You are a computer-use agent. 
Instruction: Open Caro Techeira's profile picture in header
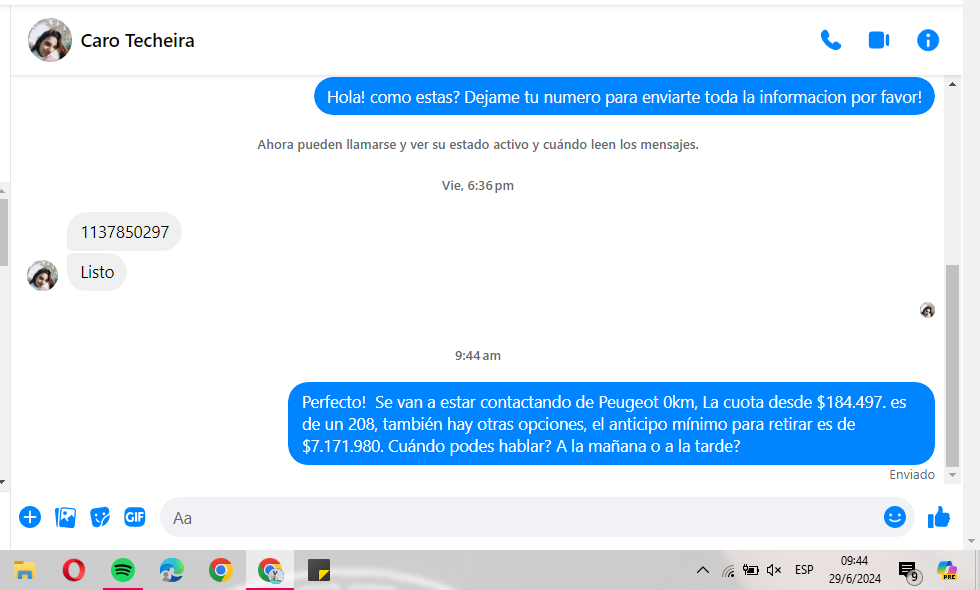pos(50,40)
